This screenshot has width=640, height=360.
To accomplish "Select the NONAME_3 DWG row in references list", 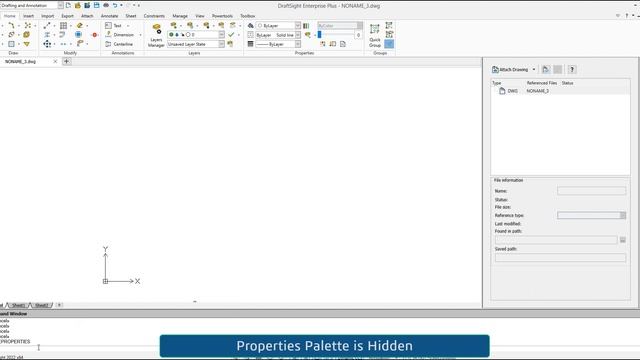I will [x=560, y=91].
